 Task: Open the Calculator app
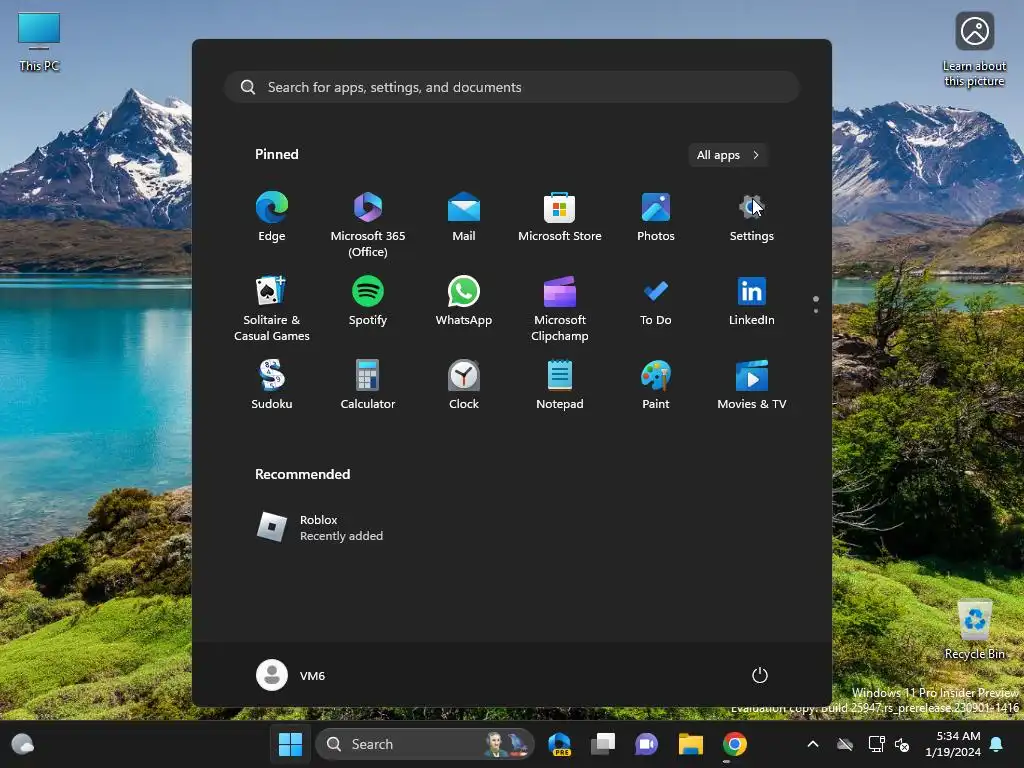click(368, 386)
